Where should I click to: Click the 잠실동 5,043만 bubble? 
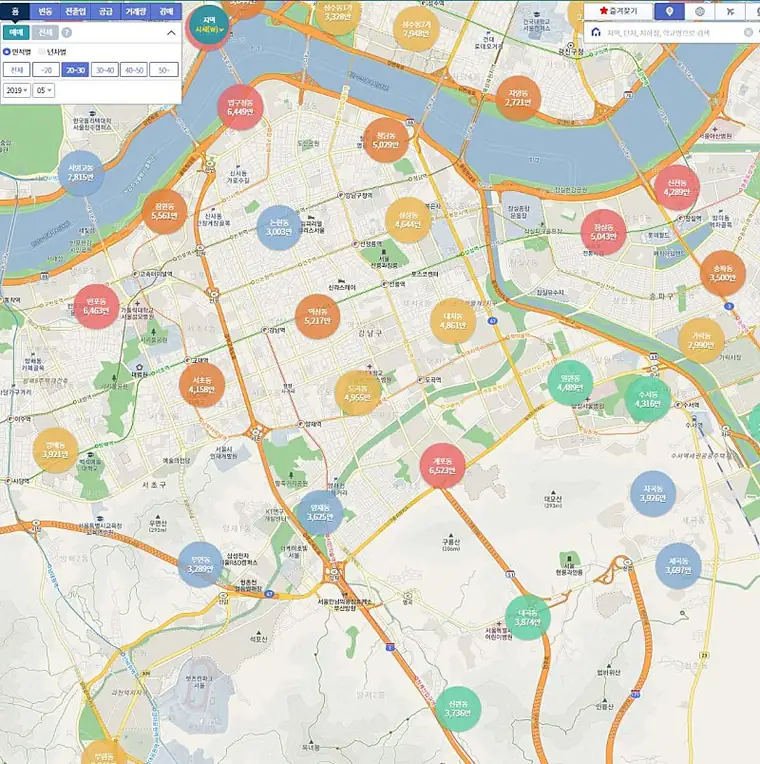[603, 232]
